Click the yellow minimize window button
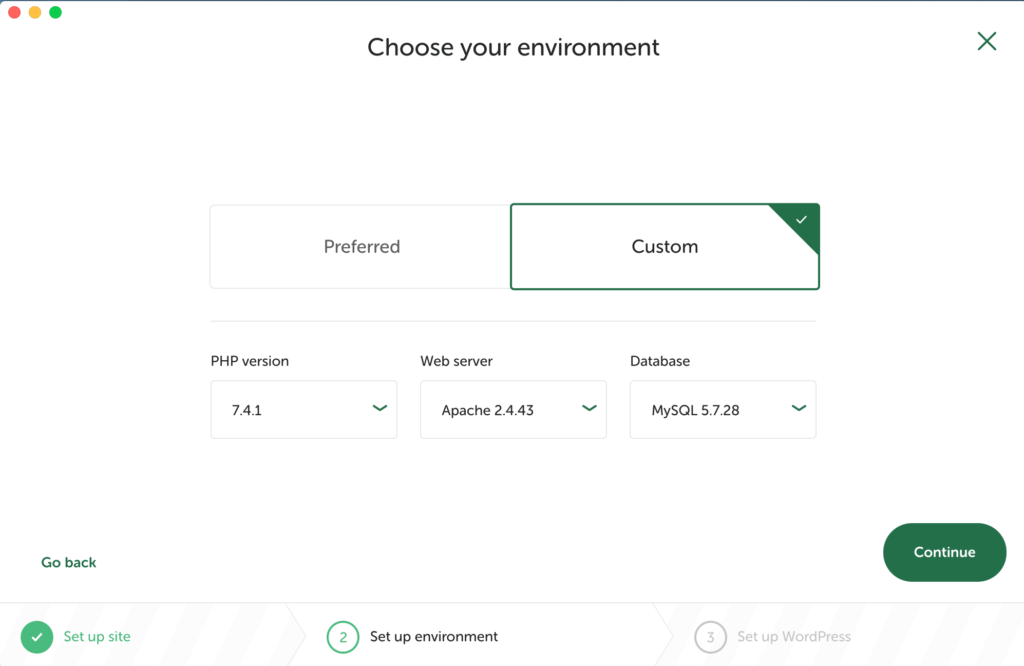Image resolution: width=1024 pixels, height=666 pixels. point(35,12)
